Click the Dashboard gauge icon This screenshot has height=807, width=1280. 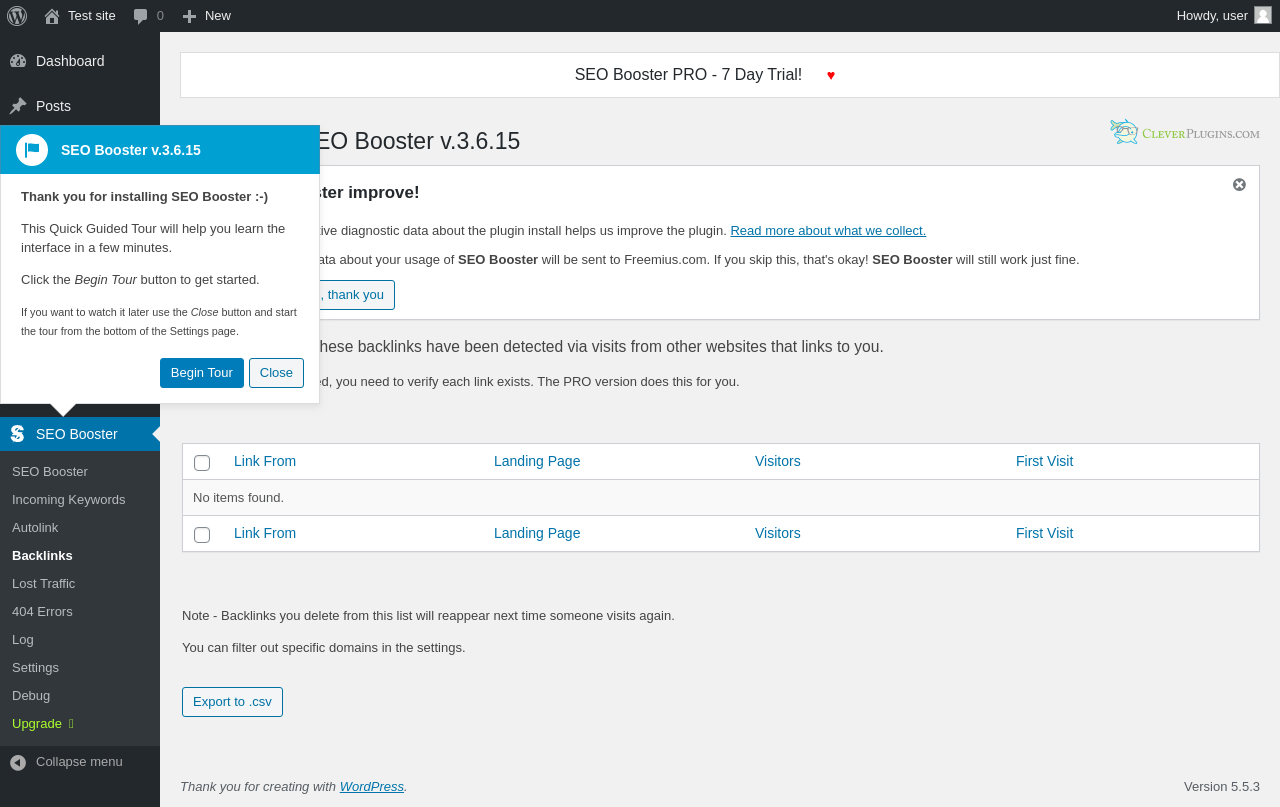pos(18,61)
